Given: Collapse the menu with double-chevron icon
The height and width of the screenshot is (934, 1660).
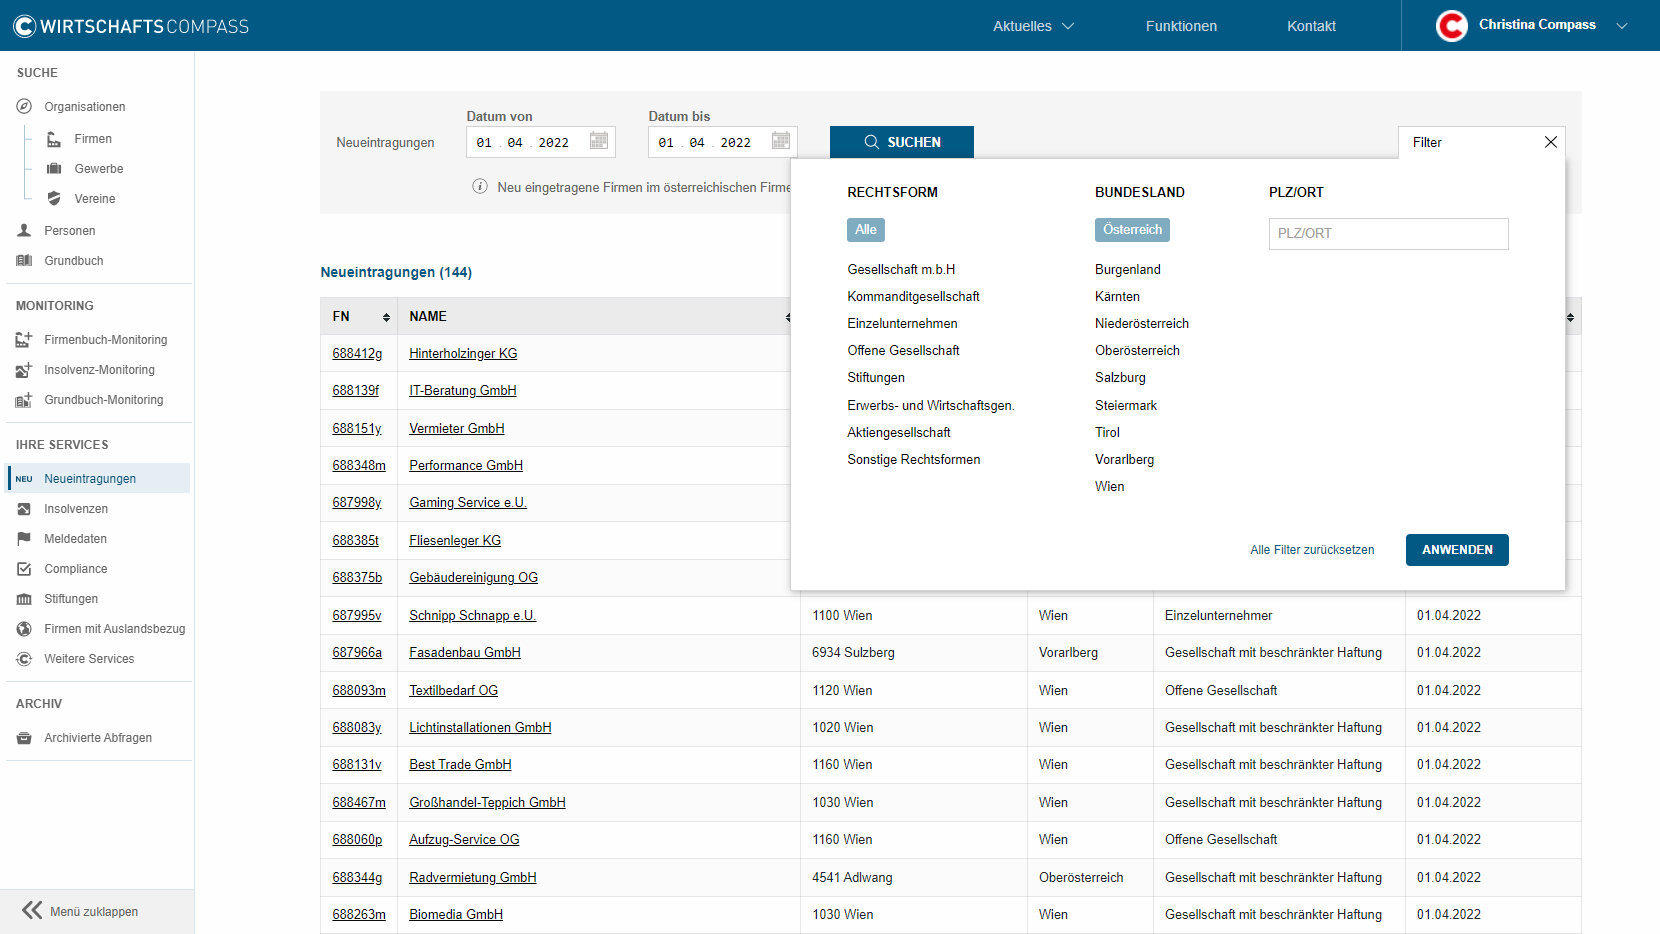Looking at the screenshot, I should pyautogui.click(x=32, y=910).
